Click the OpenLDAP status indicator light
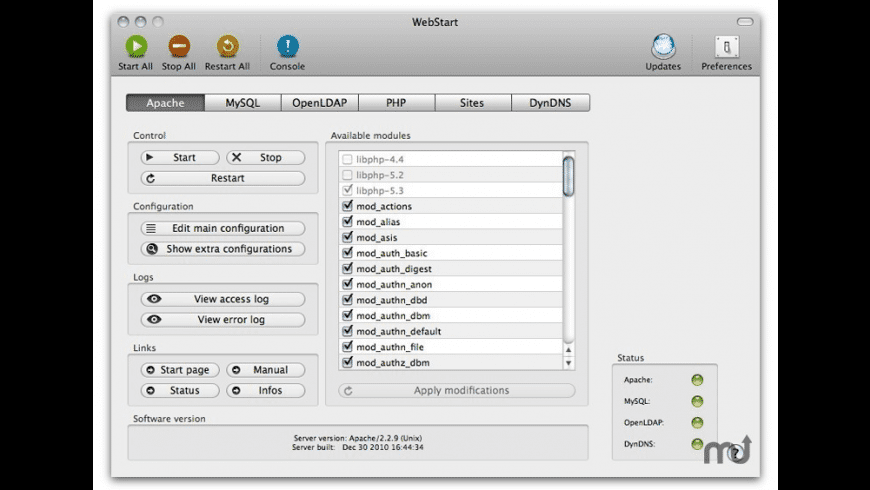This screenshot has height=490, width=870. click(x=697, y=422)
